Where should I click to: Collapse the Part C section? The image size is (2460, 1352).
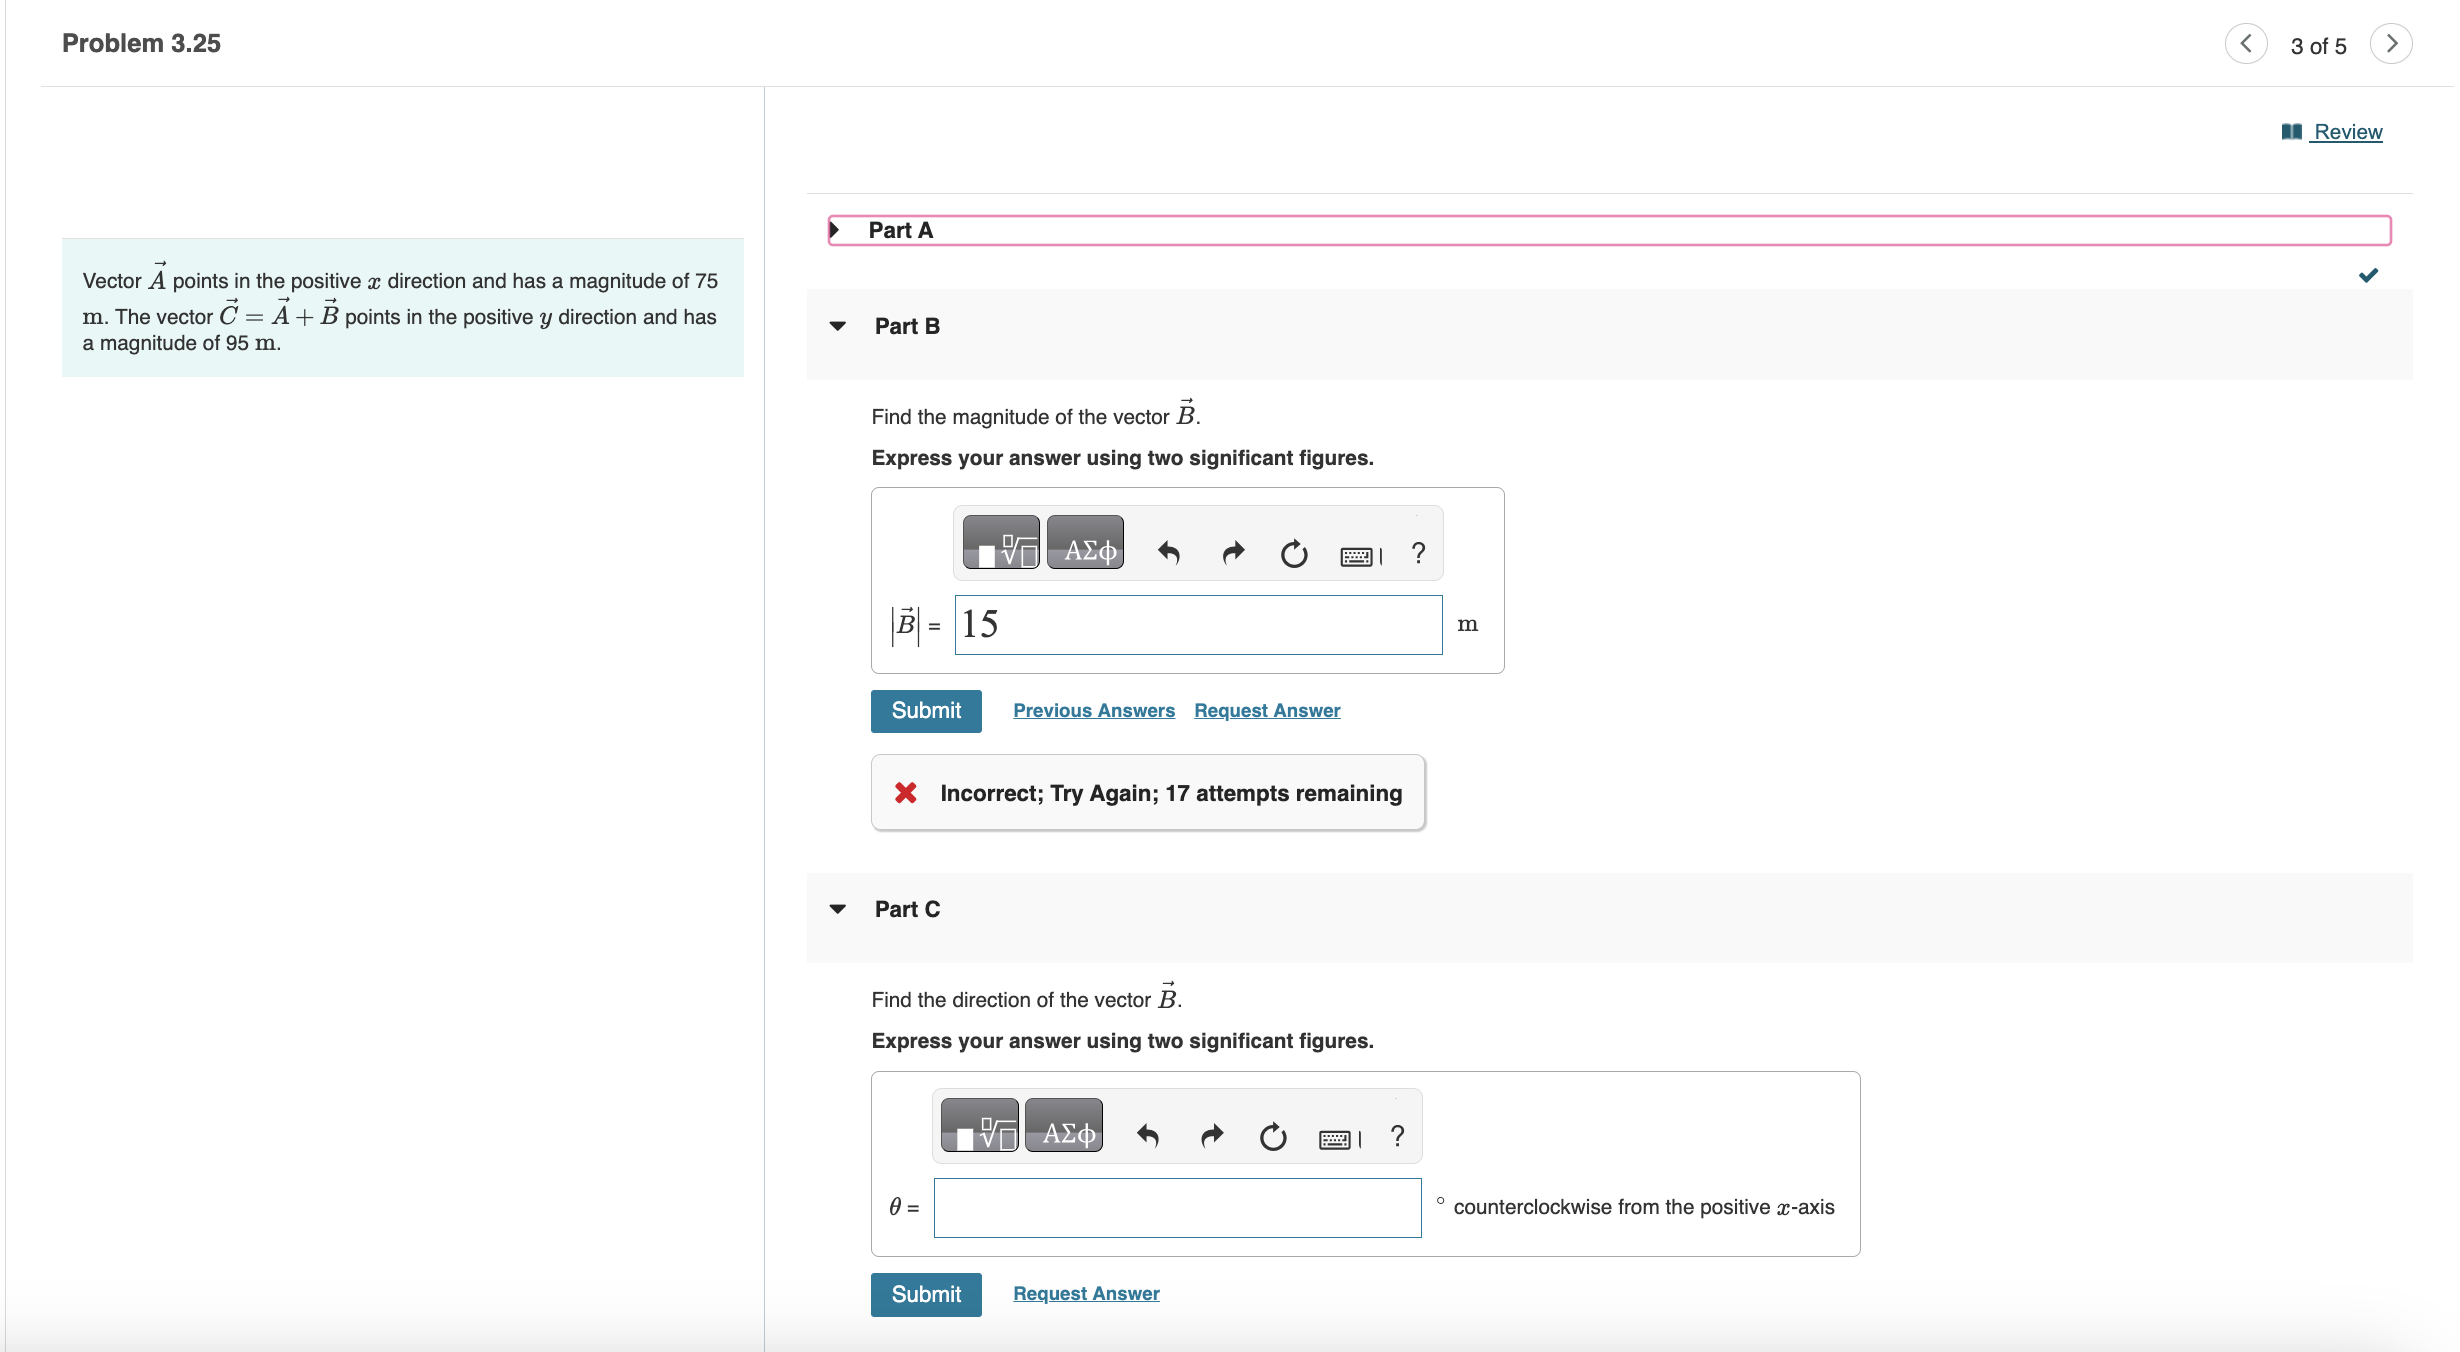pyautogui.click(x=838, y=909)
